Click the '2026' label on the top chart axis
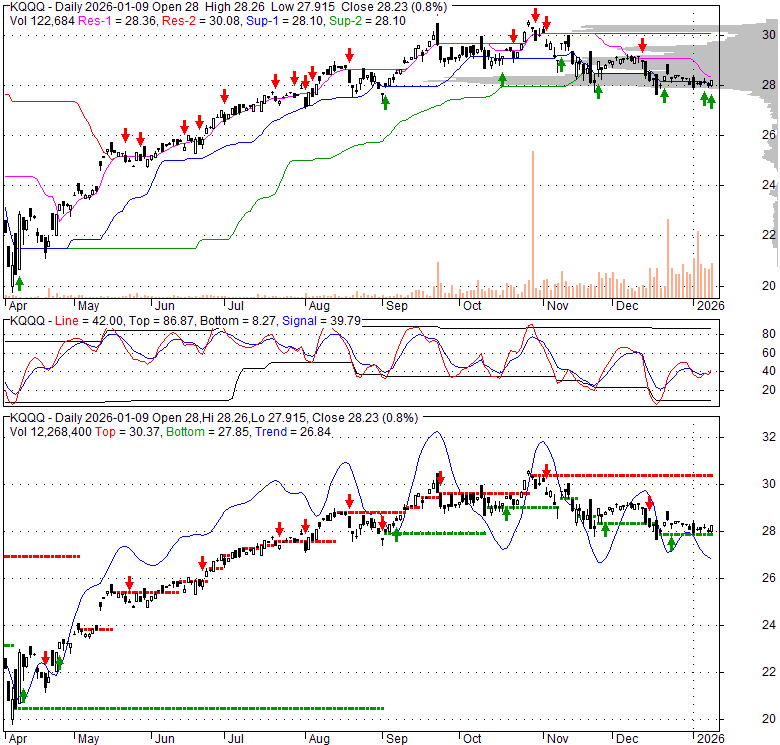The image size is (780, 745). 710,305
